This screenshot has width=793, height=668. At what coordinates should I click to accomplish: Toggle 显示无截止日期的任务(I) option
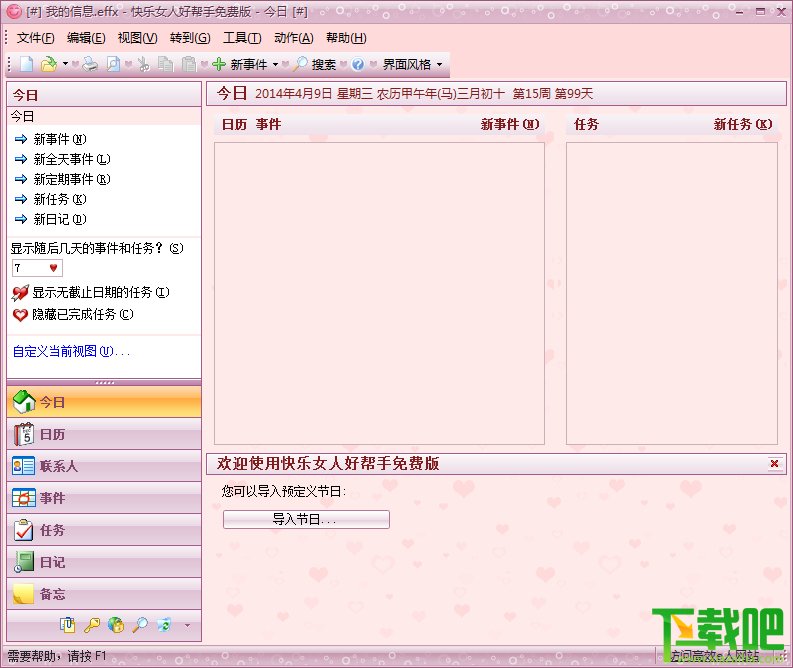pos(91,292)
